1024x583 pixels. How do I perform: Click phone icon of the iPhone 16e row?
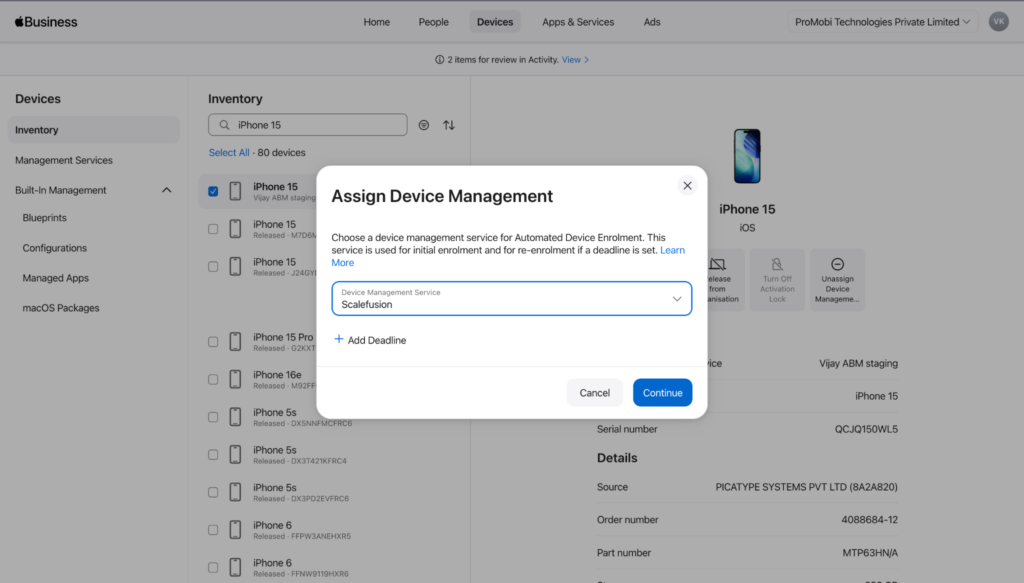[x=235, y=379]
